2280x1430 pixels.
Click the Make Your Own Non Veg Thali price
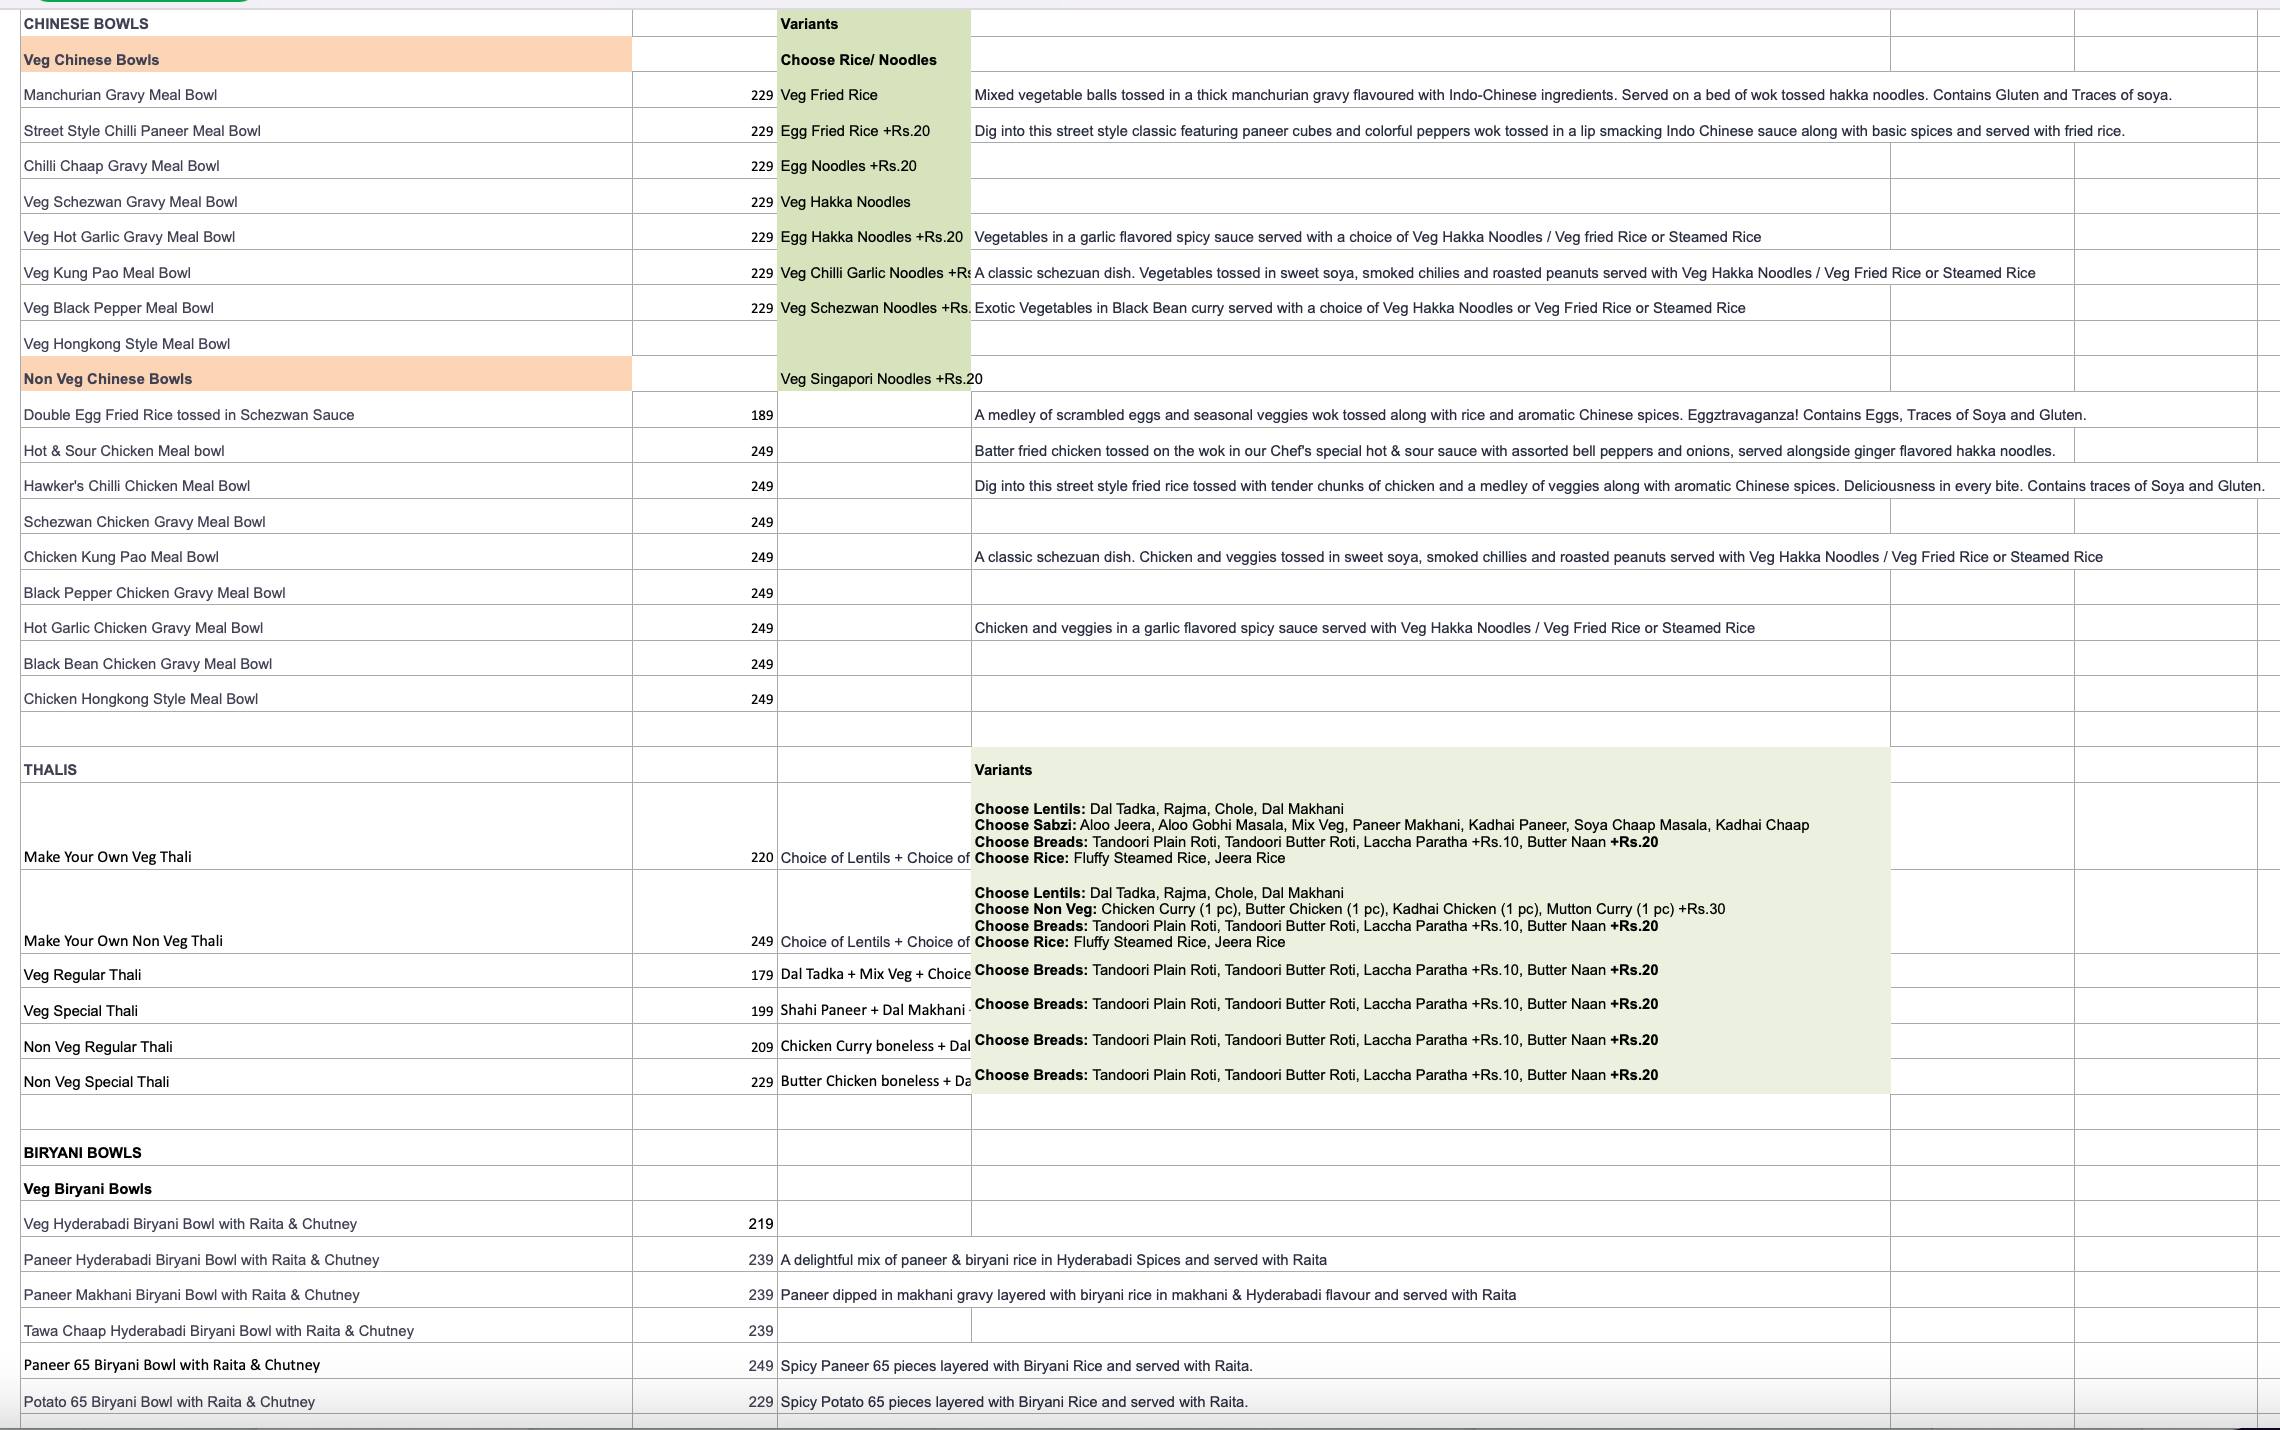761,941
